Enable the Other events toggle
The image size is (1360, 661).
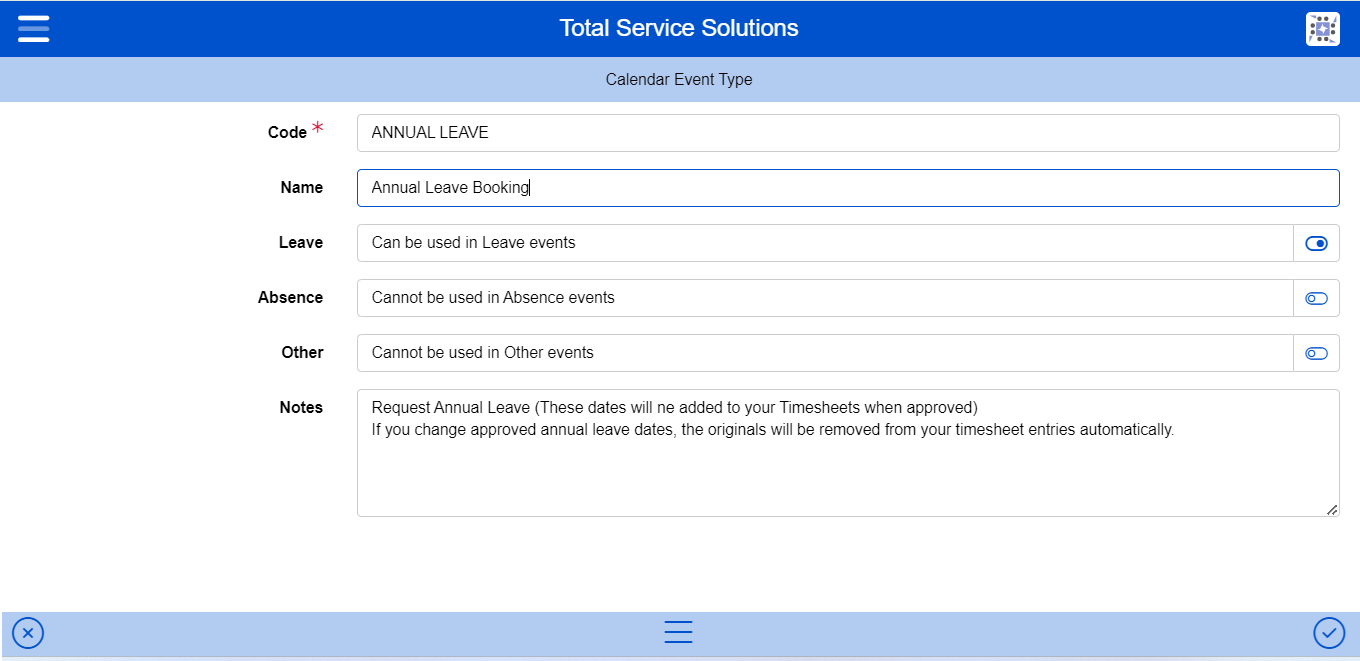point(1316,353)
